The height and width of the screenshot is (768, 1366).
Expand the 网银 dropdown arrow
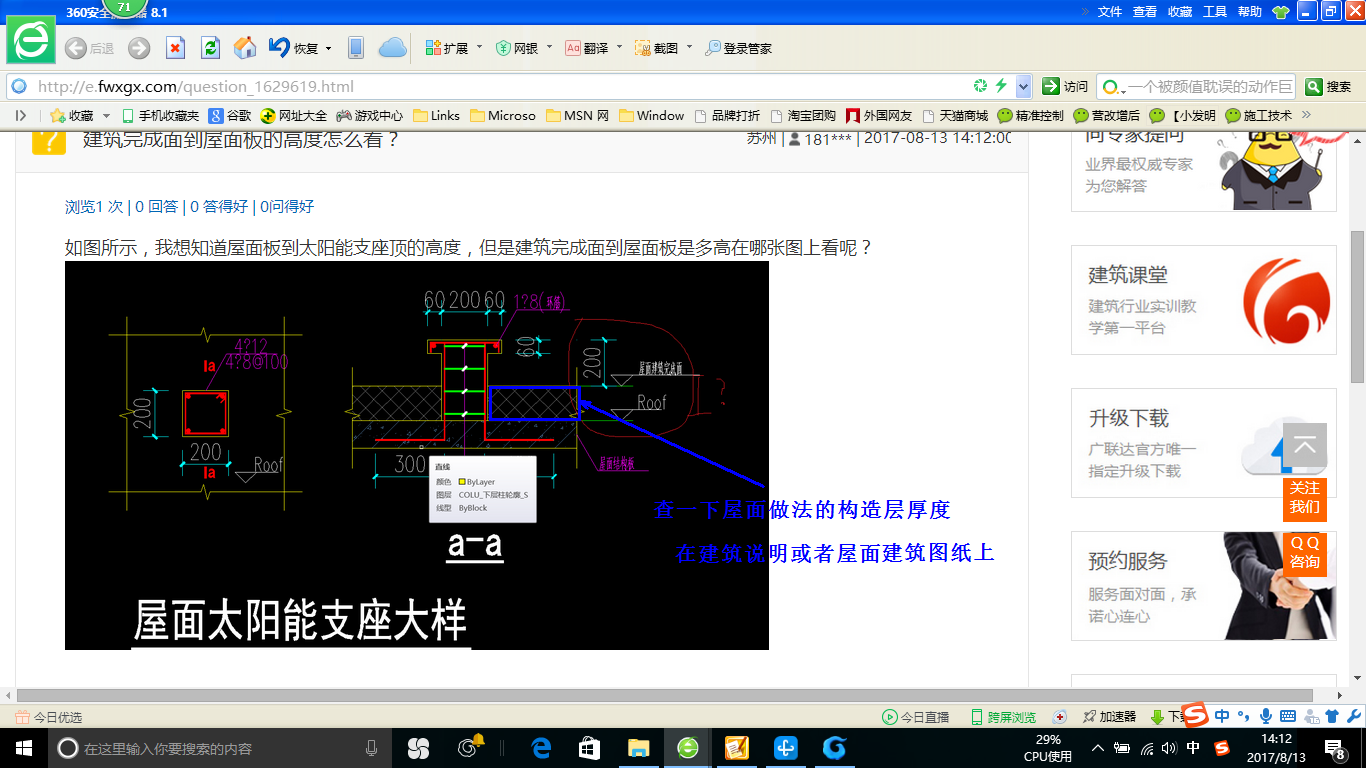(549, 48)
